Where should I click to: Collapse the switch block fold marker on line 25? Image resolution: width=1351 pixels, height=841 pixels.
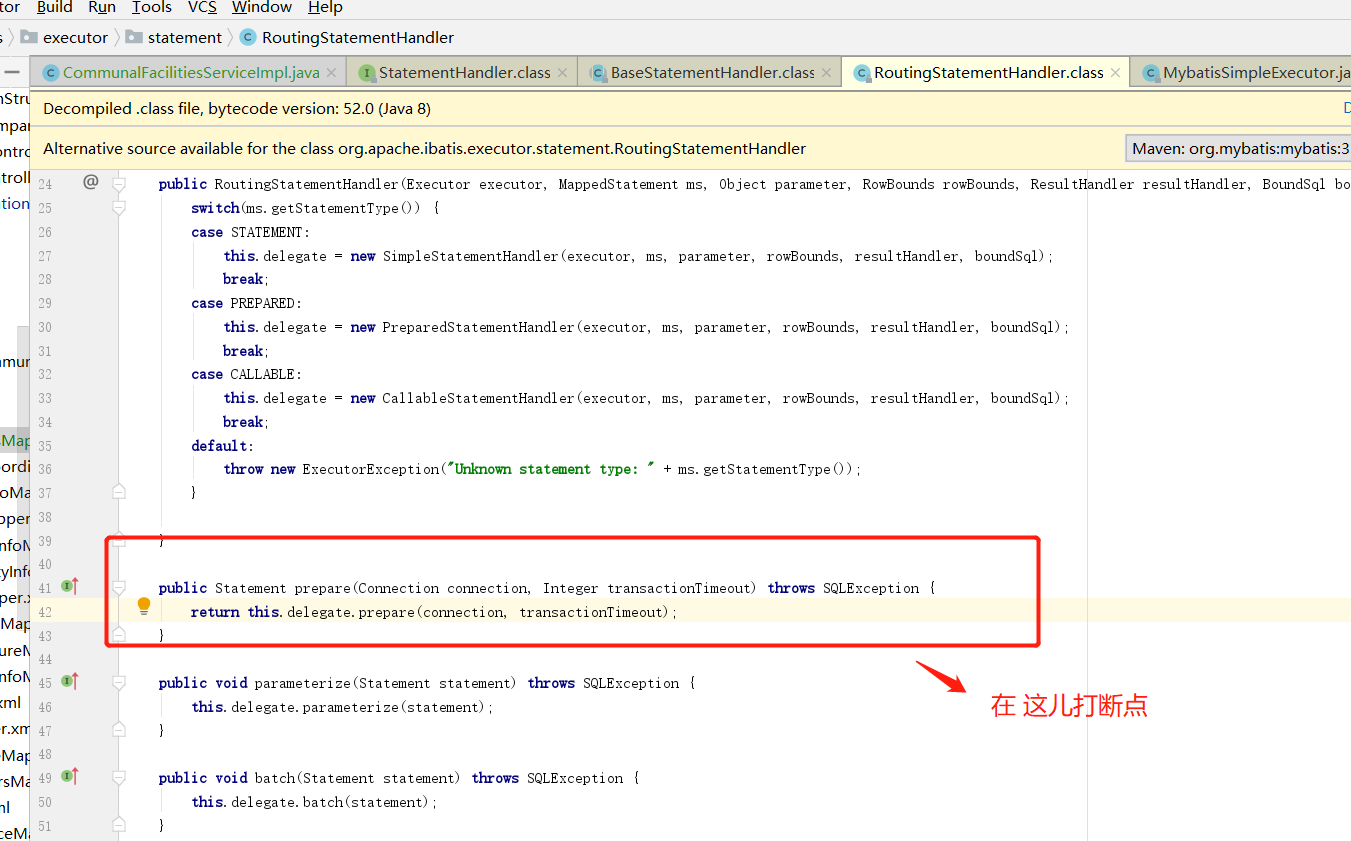(x=119, y=207)
